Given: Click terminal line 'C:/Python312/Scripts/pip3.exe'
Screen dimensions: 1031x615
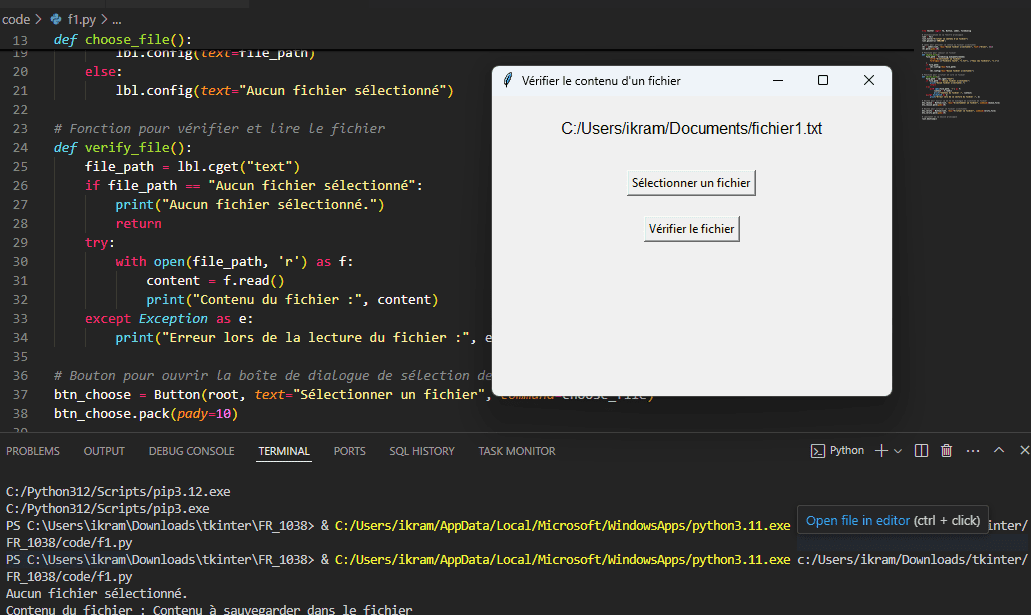Looking at the screenshot, I should [x=108, y=508].
